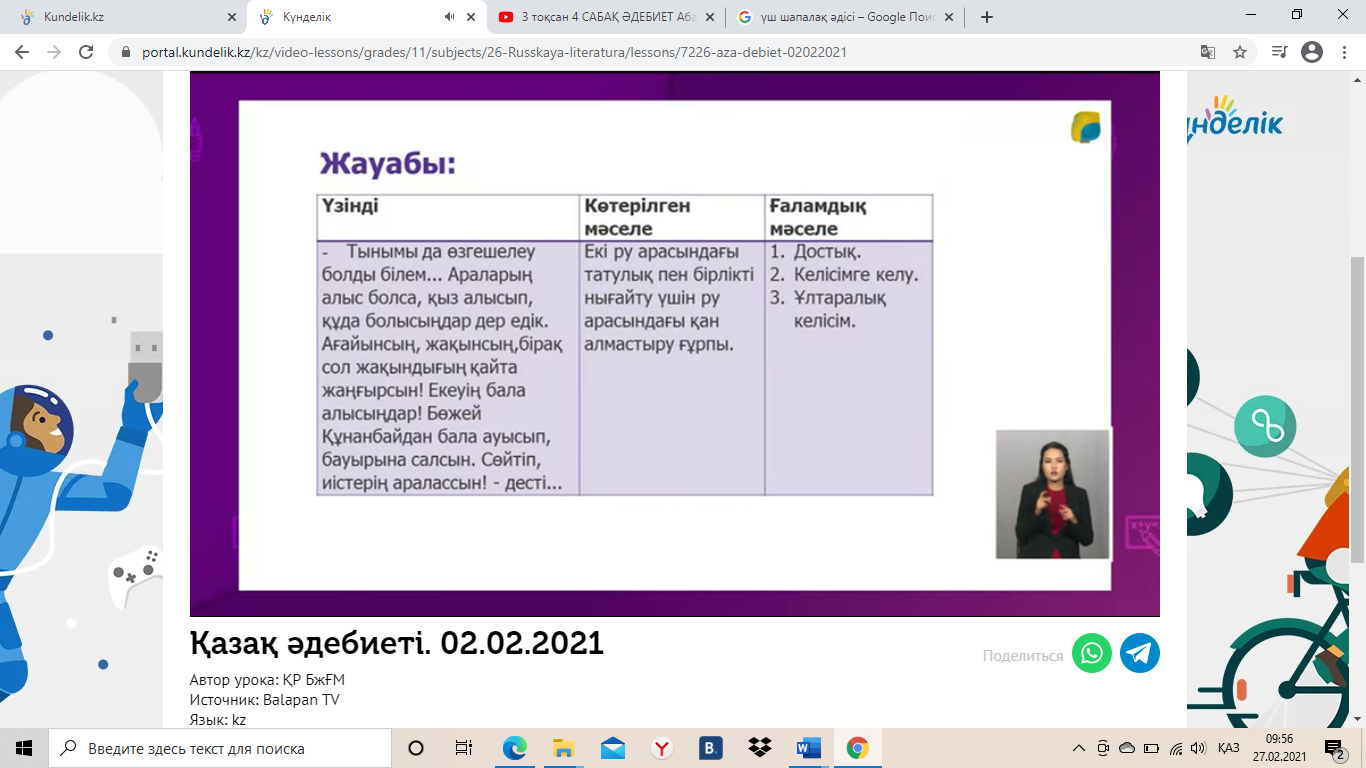Open the Google Translate page icon
1366x768 pixels.
[1208, 52]
